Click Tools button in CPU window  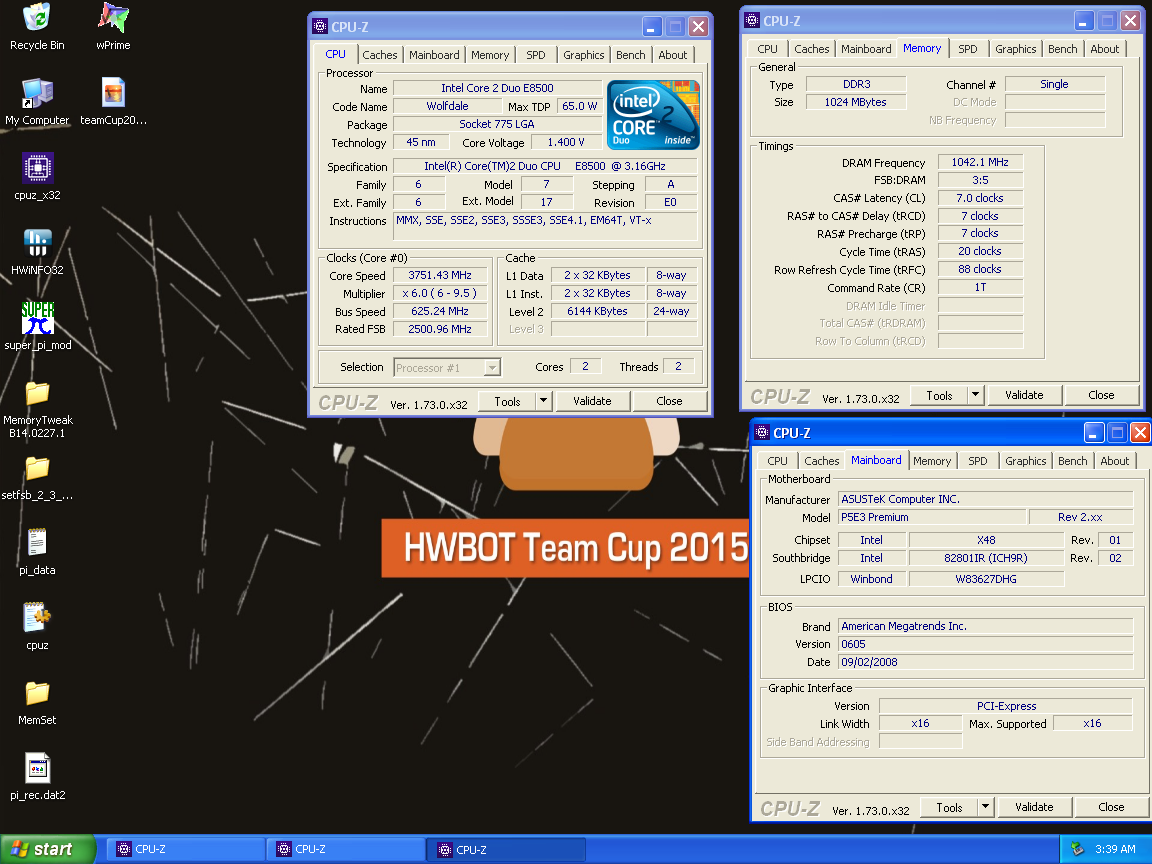507,401
